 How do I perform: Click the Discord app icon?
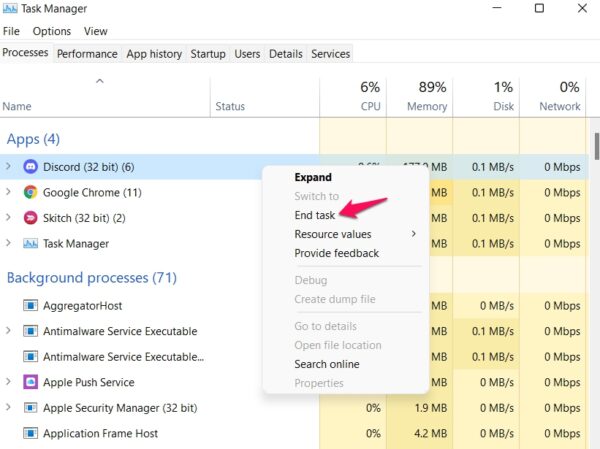[x=31, y=167]
